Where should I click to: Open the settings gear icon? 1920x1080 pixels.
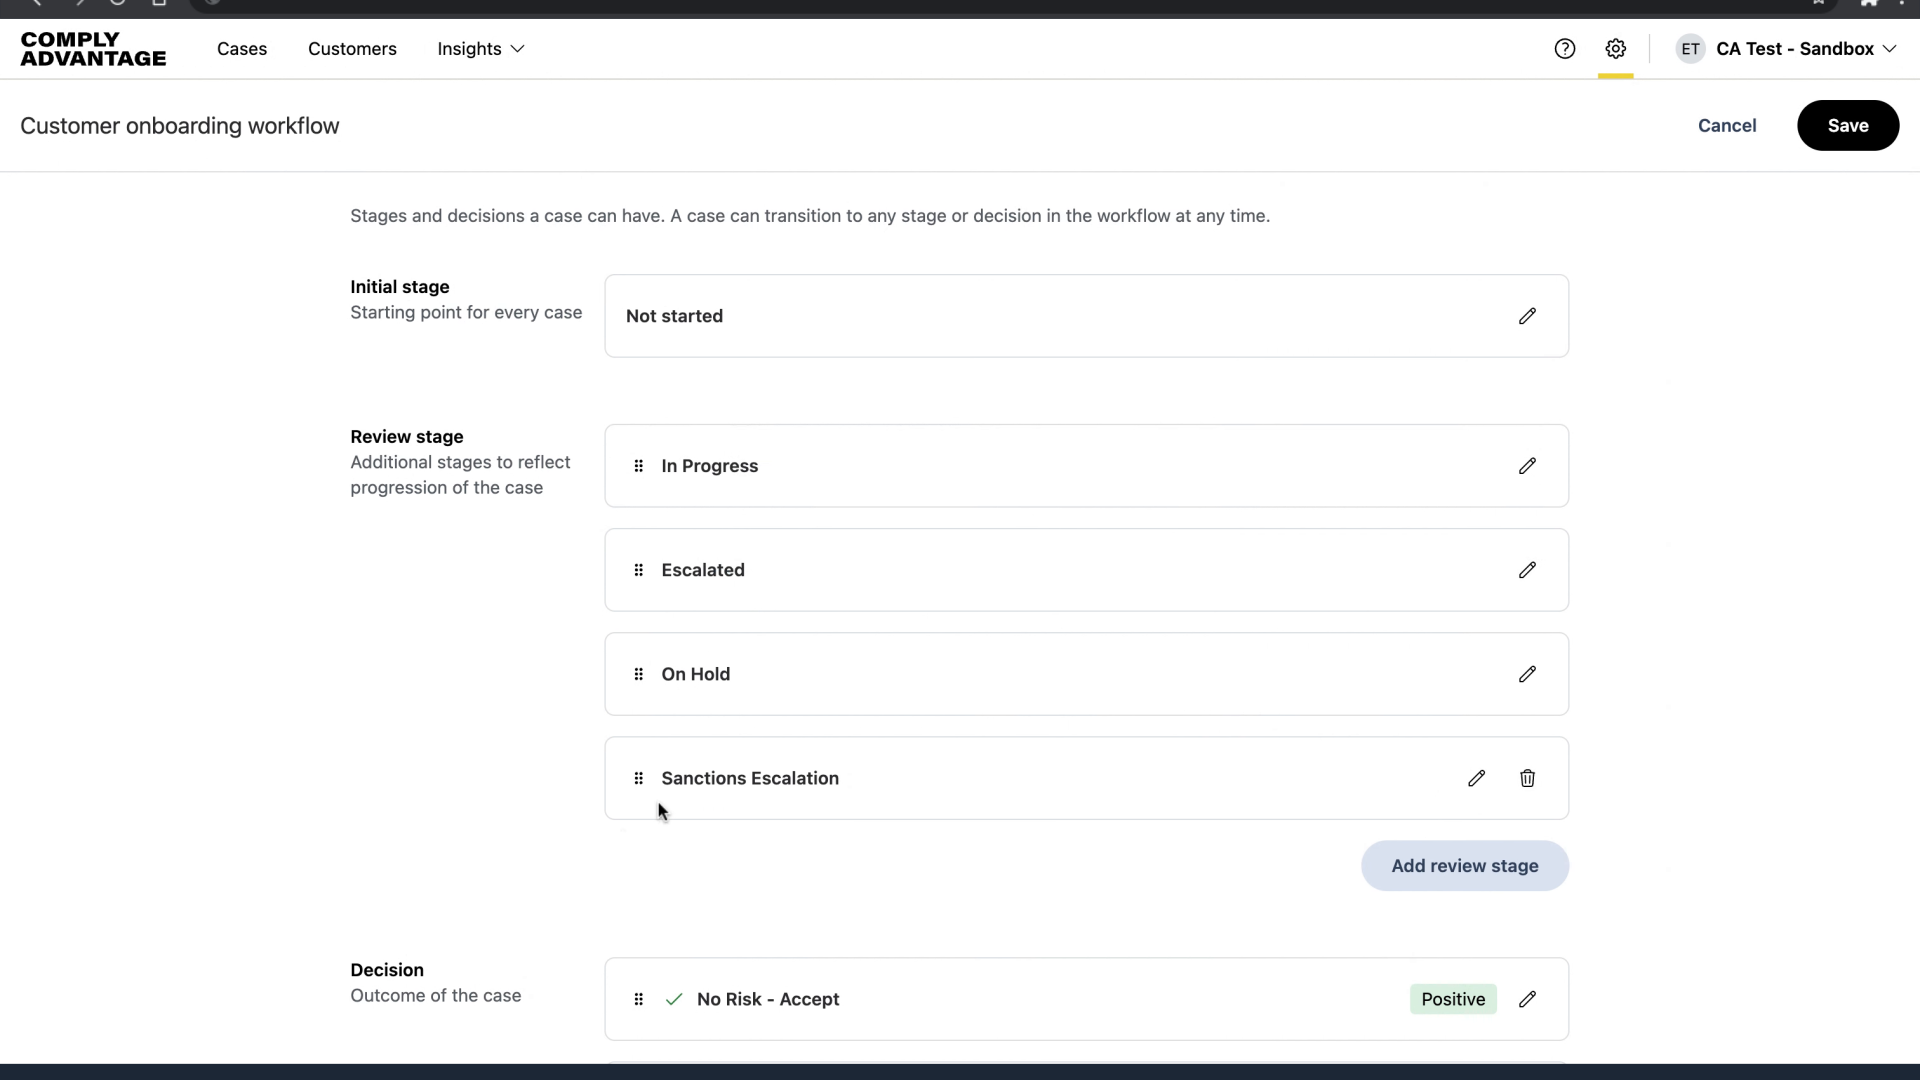coord(1615,49)
